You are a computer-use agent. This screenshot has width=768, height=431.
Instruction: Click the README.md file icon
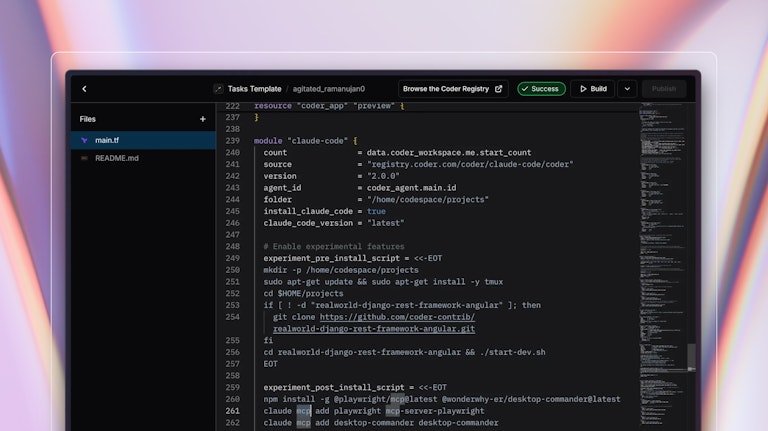[x=84, y=158]
